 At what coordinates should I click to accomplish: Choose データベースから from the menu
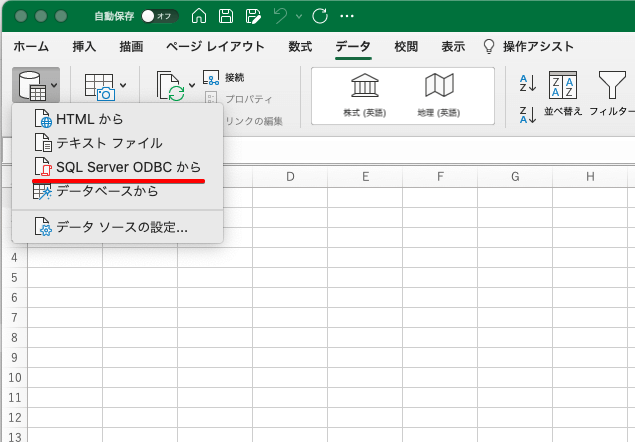point(117,191)
